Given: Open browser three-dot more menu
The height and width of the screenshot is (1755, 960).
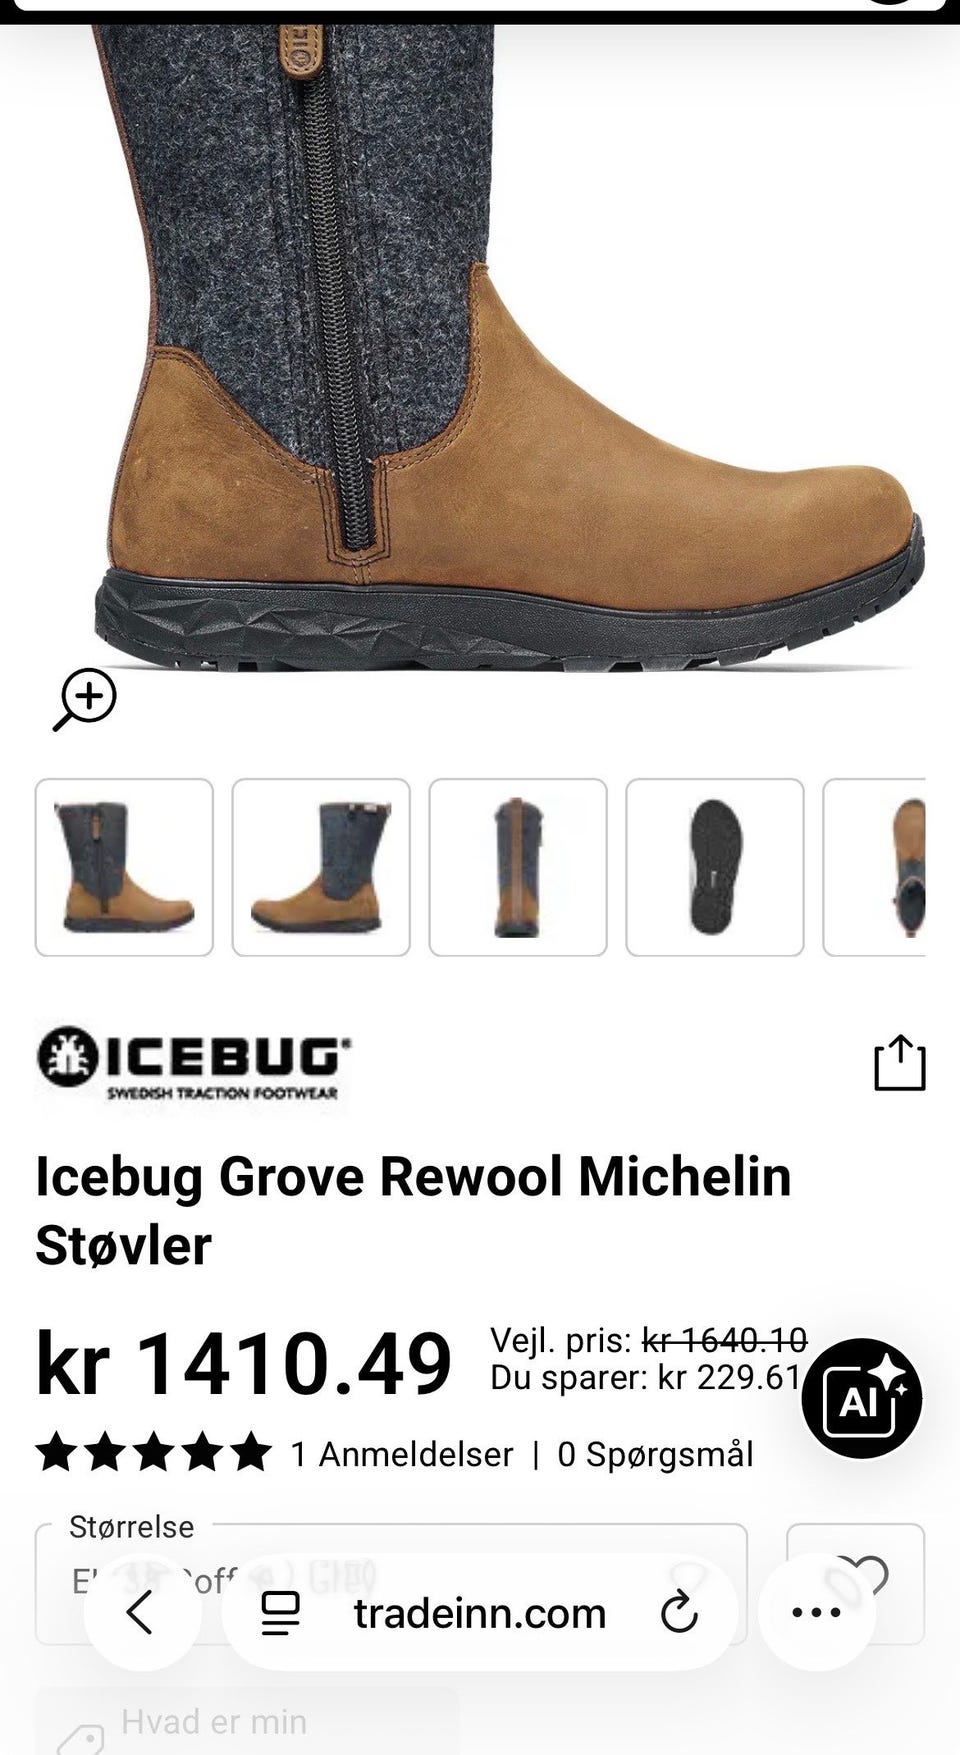Looking at the screenshot, I should (x=817, y=1613).
